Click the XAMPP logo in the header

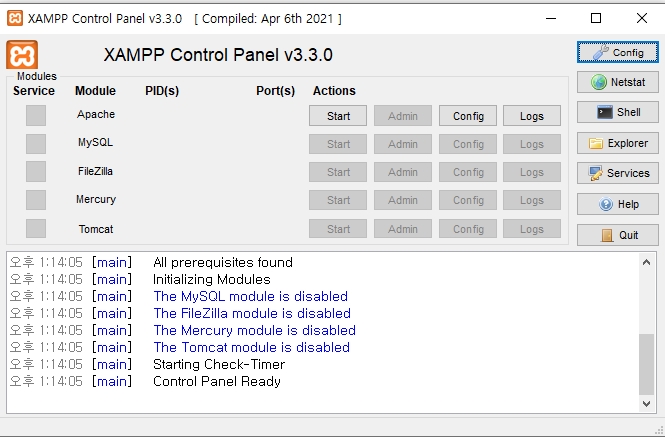[x=22, y=55]
